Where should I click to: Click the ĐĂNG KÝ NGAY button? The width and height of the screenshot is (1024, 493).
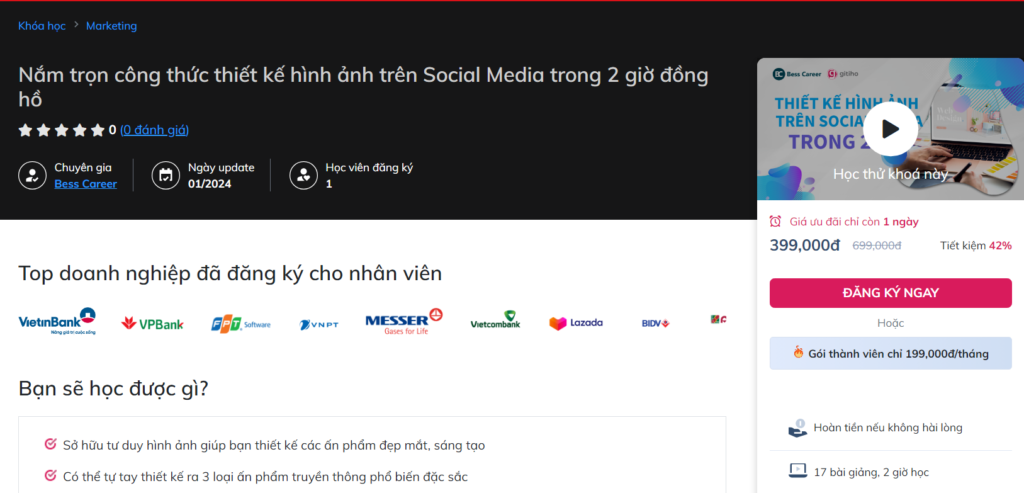pos(890,293)
